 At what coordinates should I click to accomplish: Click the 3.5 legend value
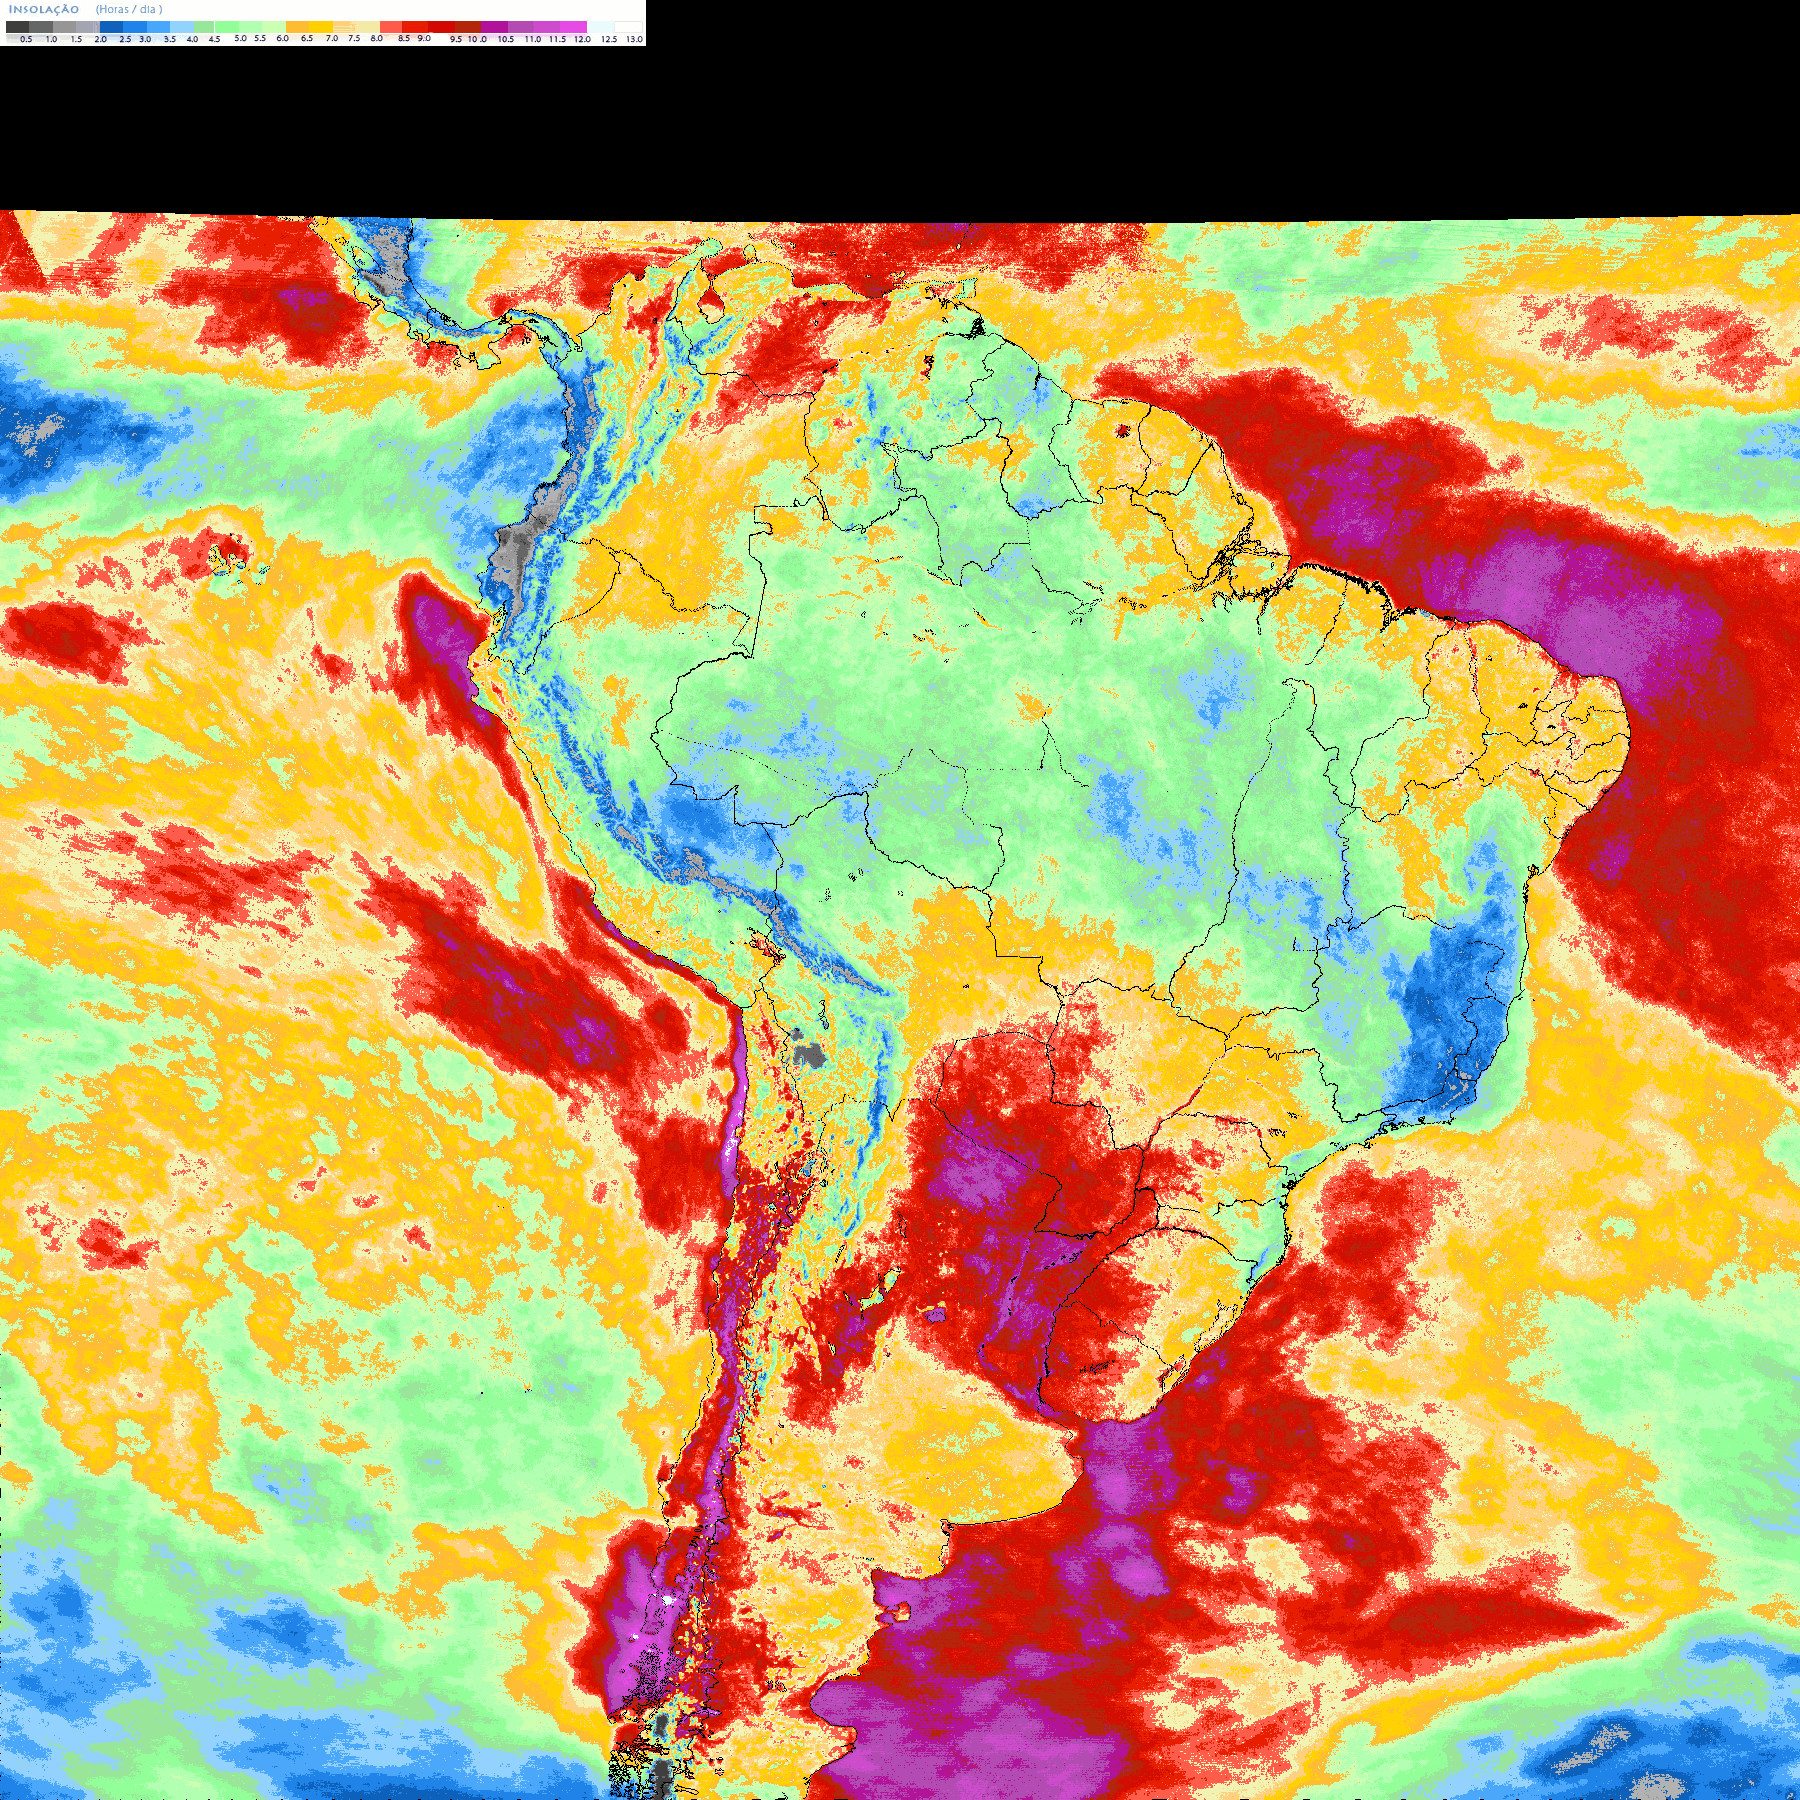(x=170, y=39)
